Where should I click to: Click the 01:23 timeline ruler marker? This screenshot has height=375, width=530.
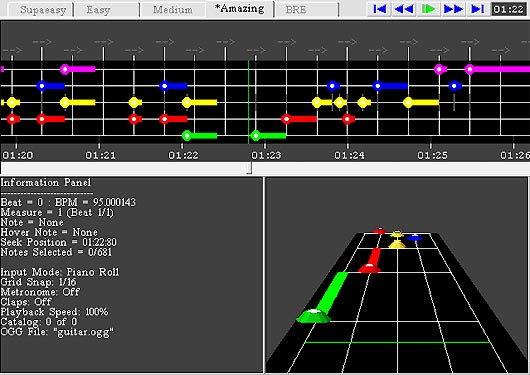(x=266, y=155)
